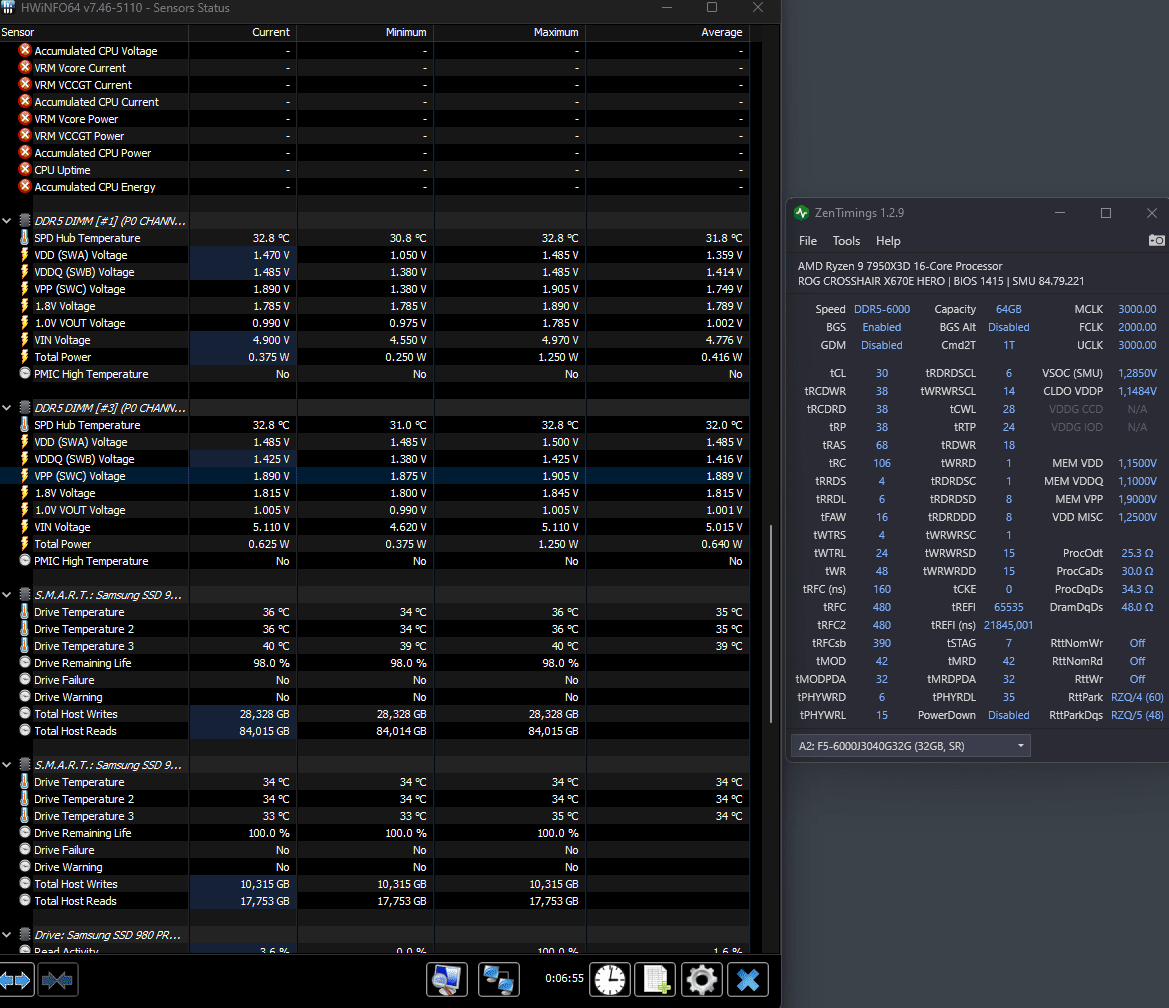This screenshot has height=1008, width=1169.
Task: Click the tREFI value 65535
Action: 1009,607
